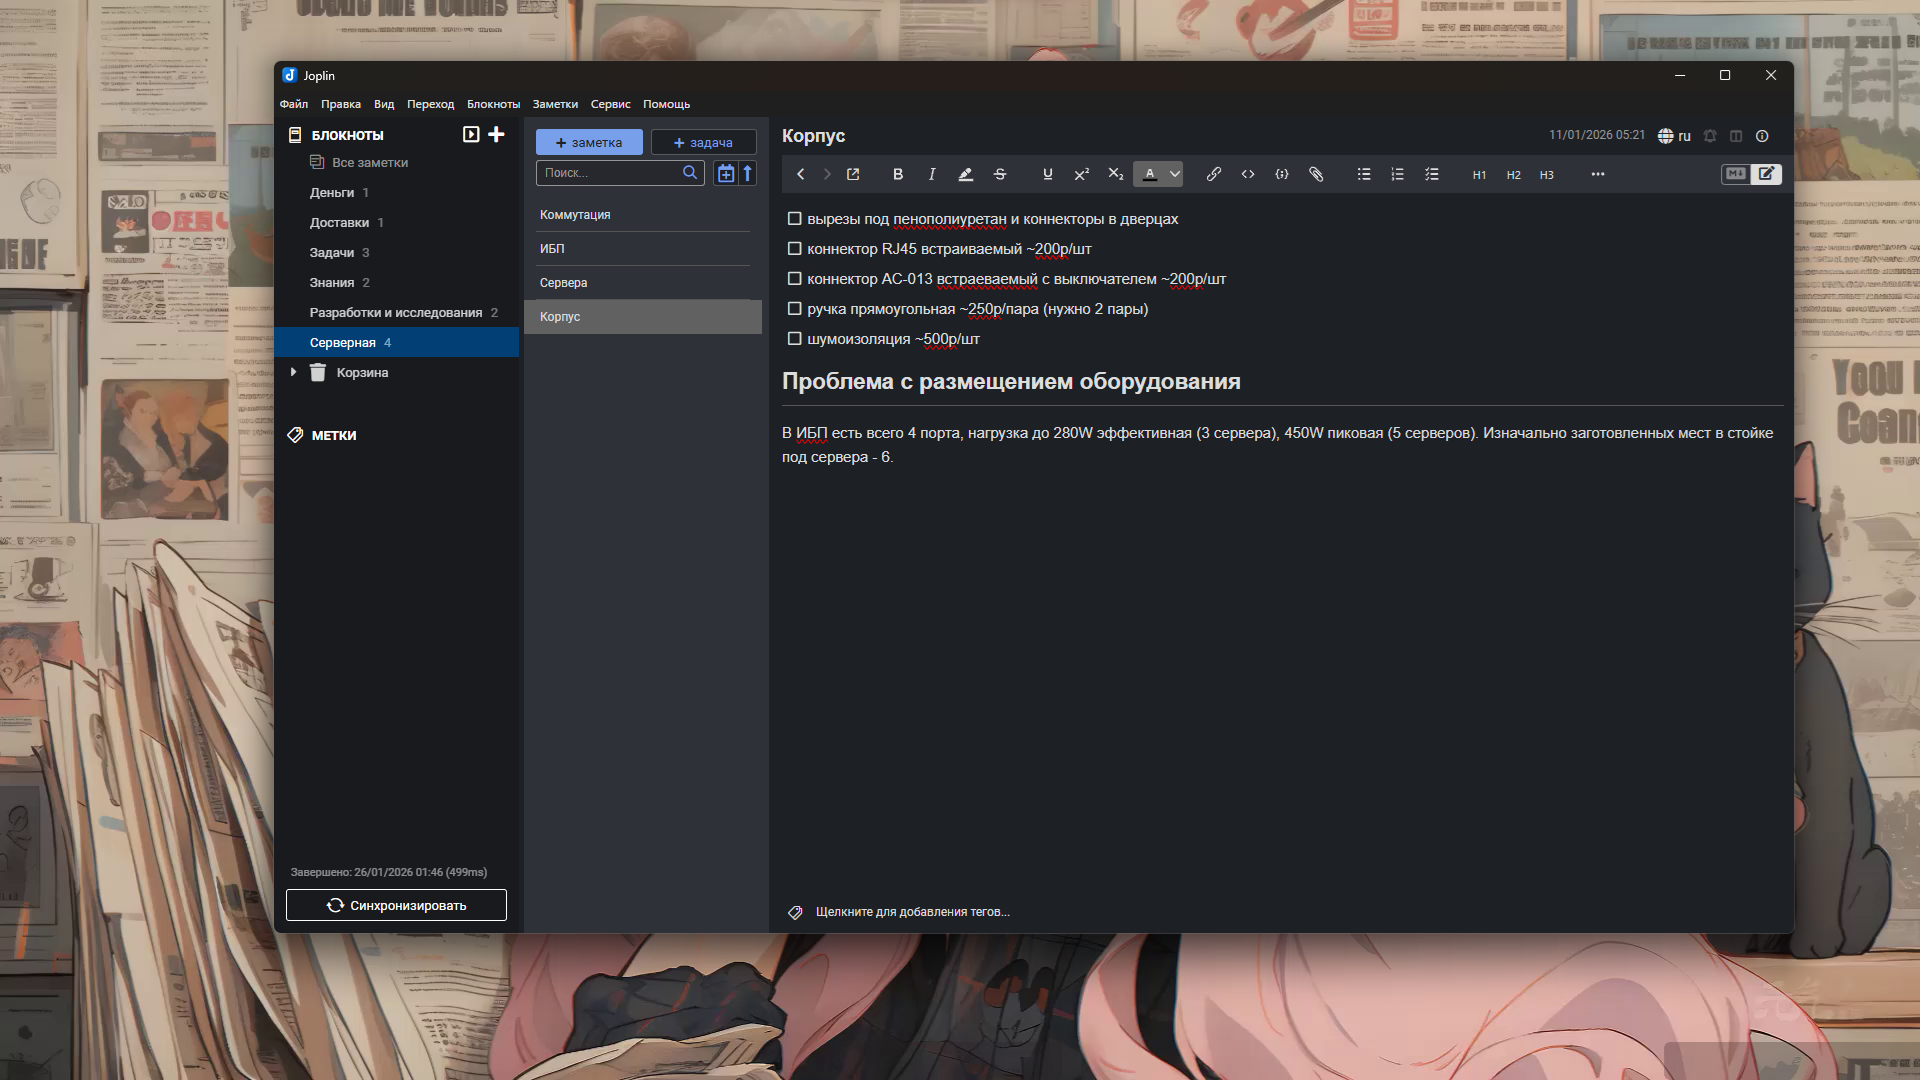Apply H1 heading to the text
The height and width of the screenshot is (1080, 1920).
point(1478,173)
